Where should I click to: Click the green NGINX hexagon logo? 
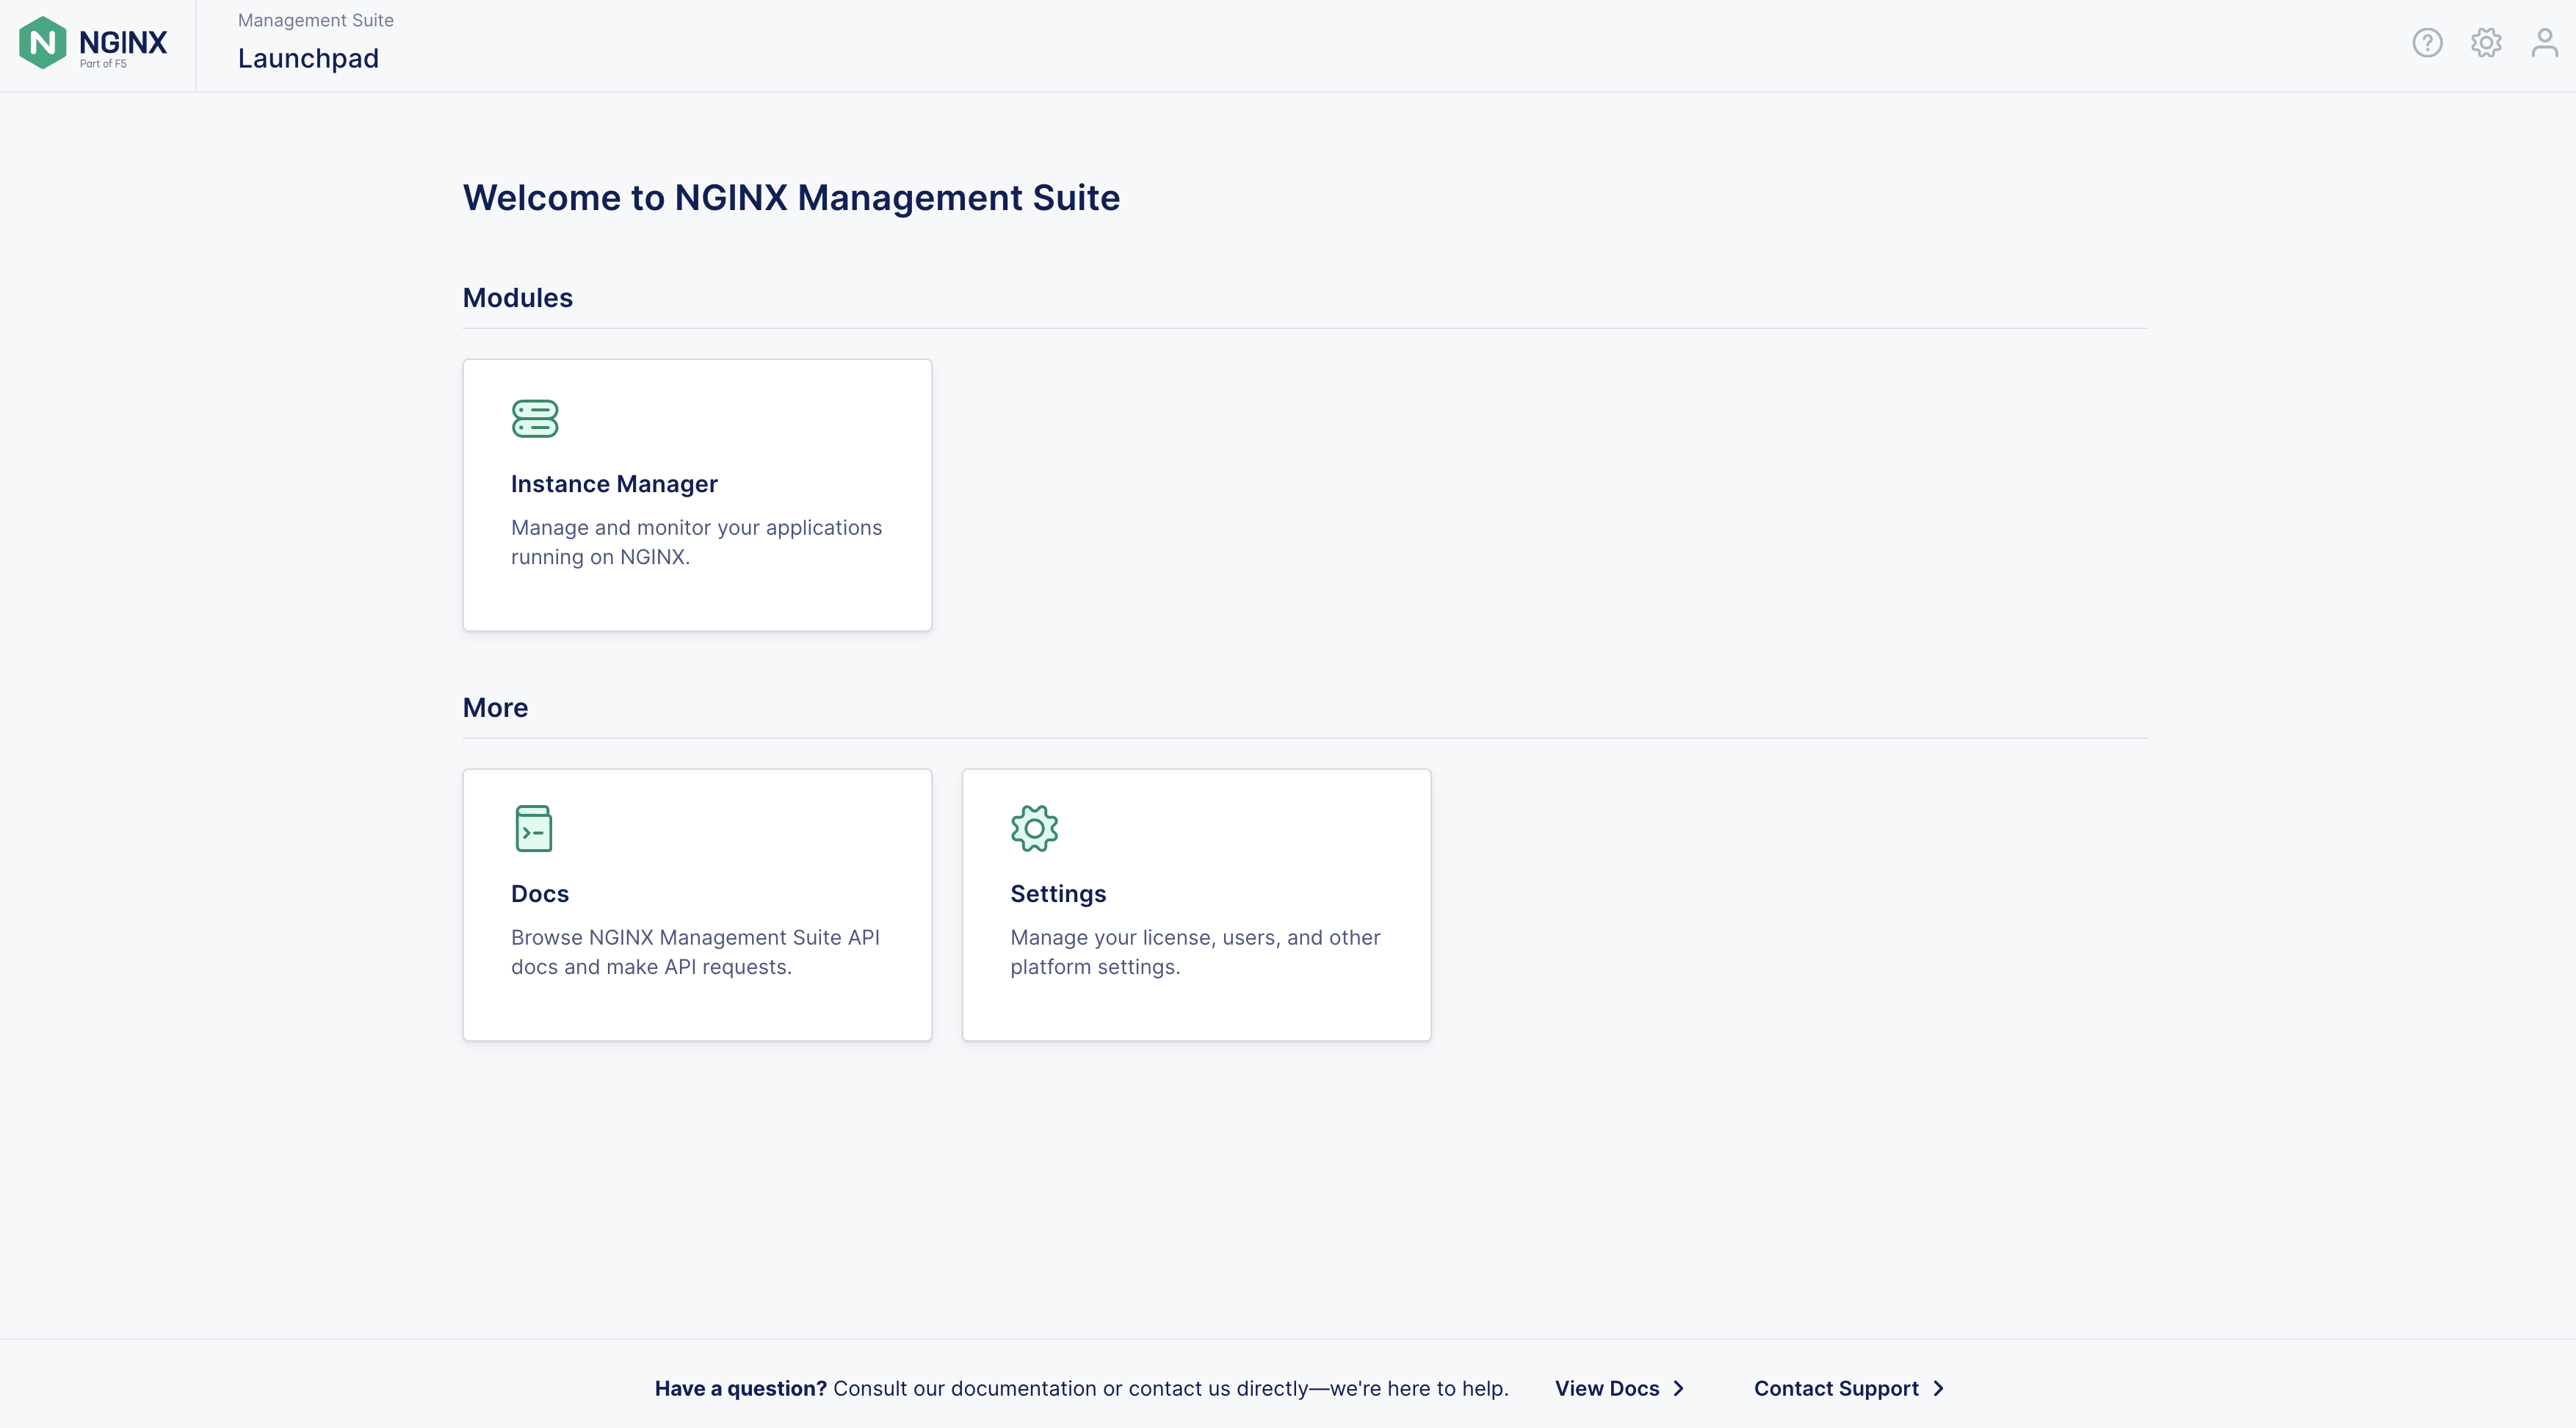(42, 43)
